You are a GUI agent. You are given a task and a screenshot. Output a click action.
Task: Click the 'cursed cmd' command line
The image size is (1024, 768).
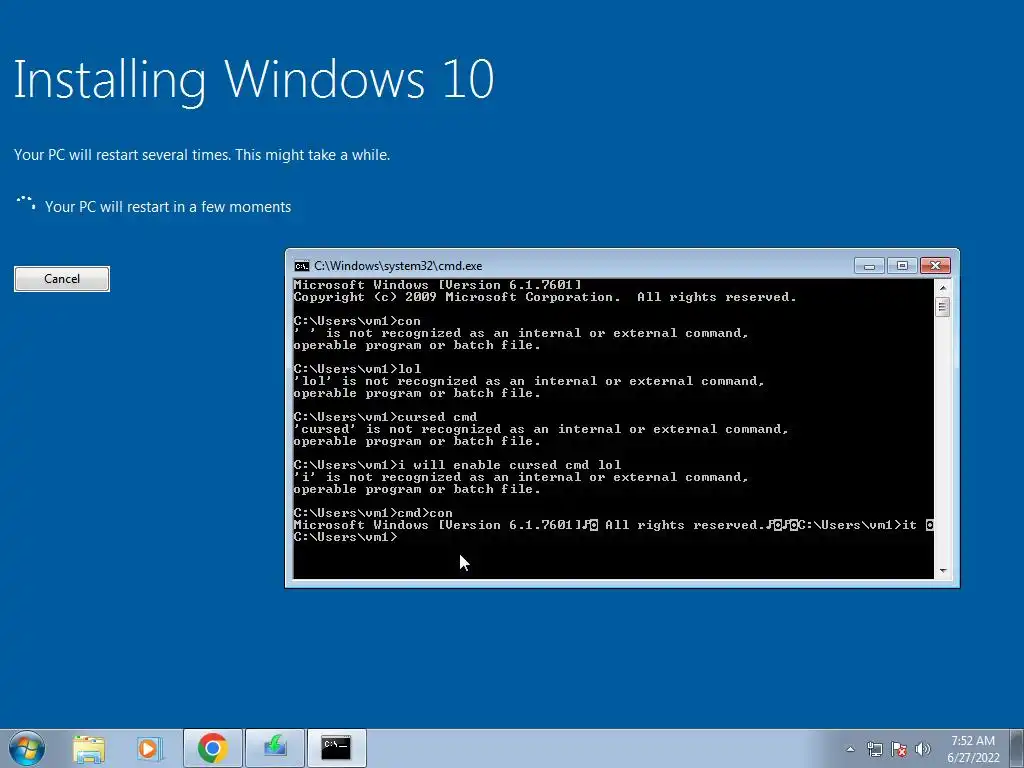385,417
